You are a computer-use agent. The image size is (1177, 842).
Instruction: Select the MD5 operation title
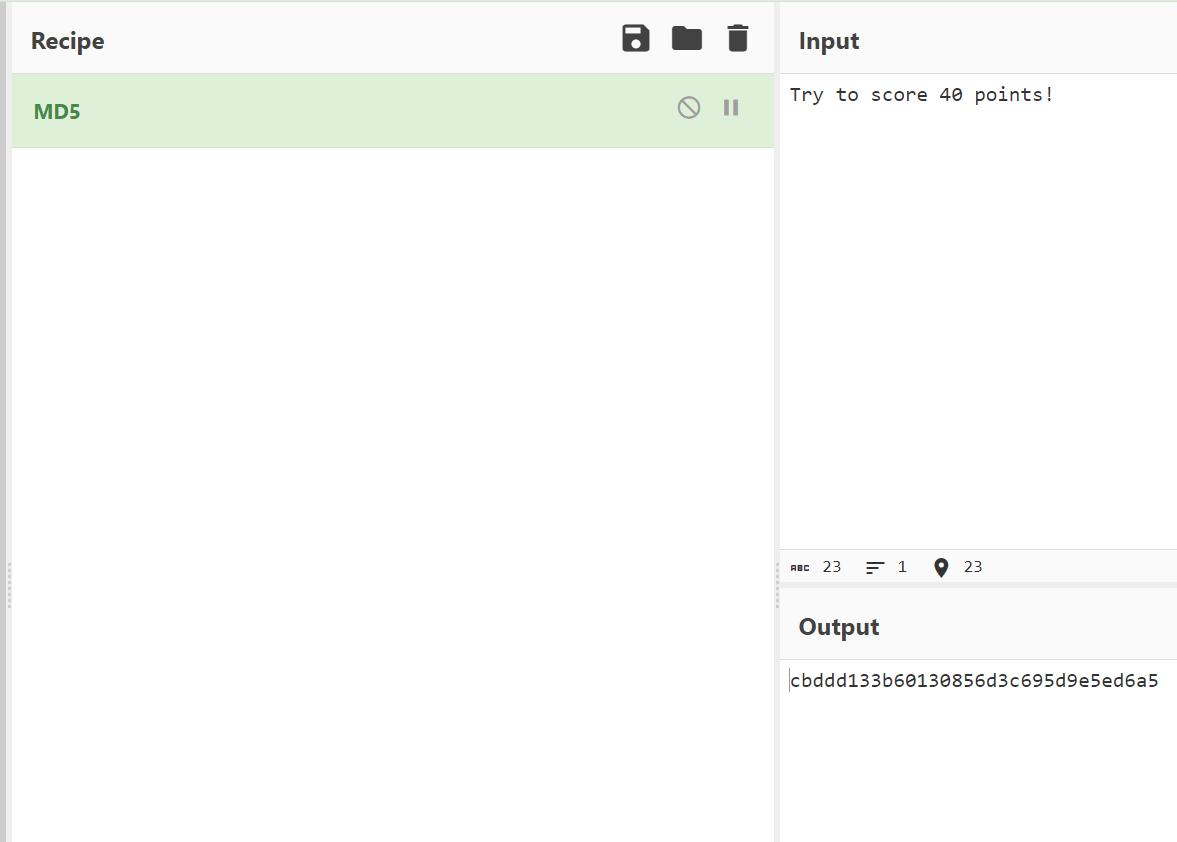(x=57, y=111)
